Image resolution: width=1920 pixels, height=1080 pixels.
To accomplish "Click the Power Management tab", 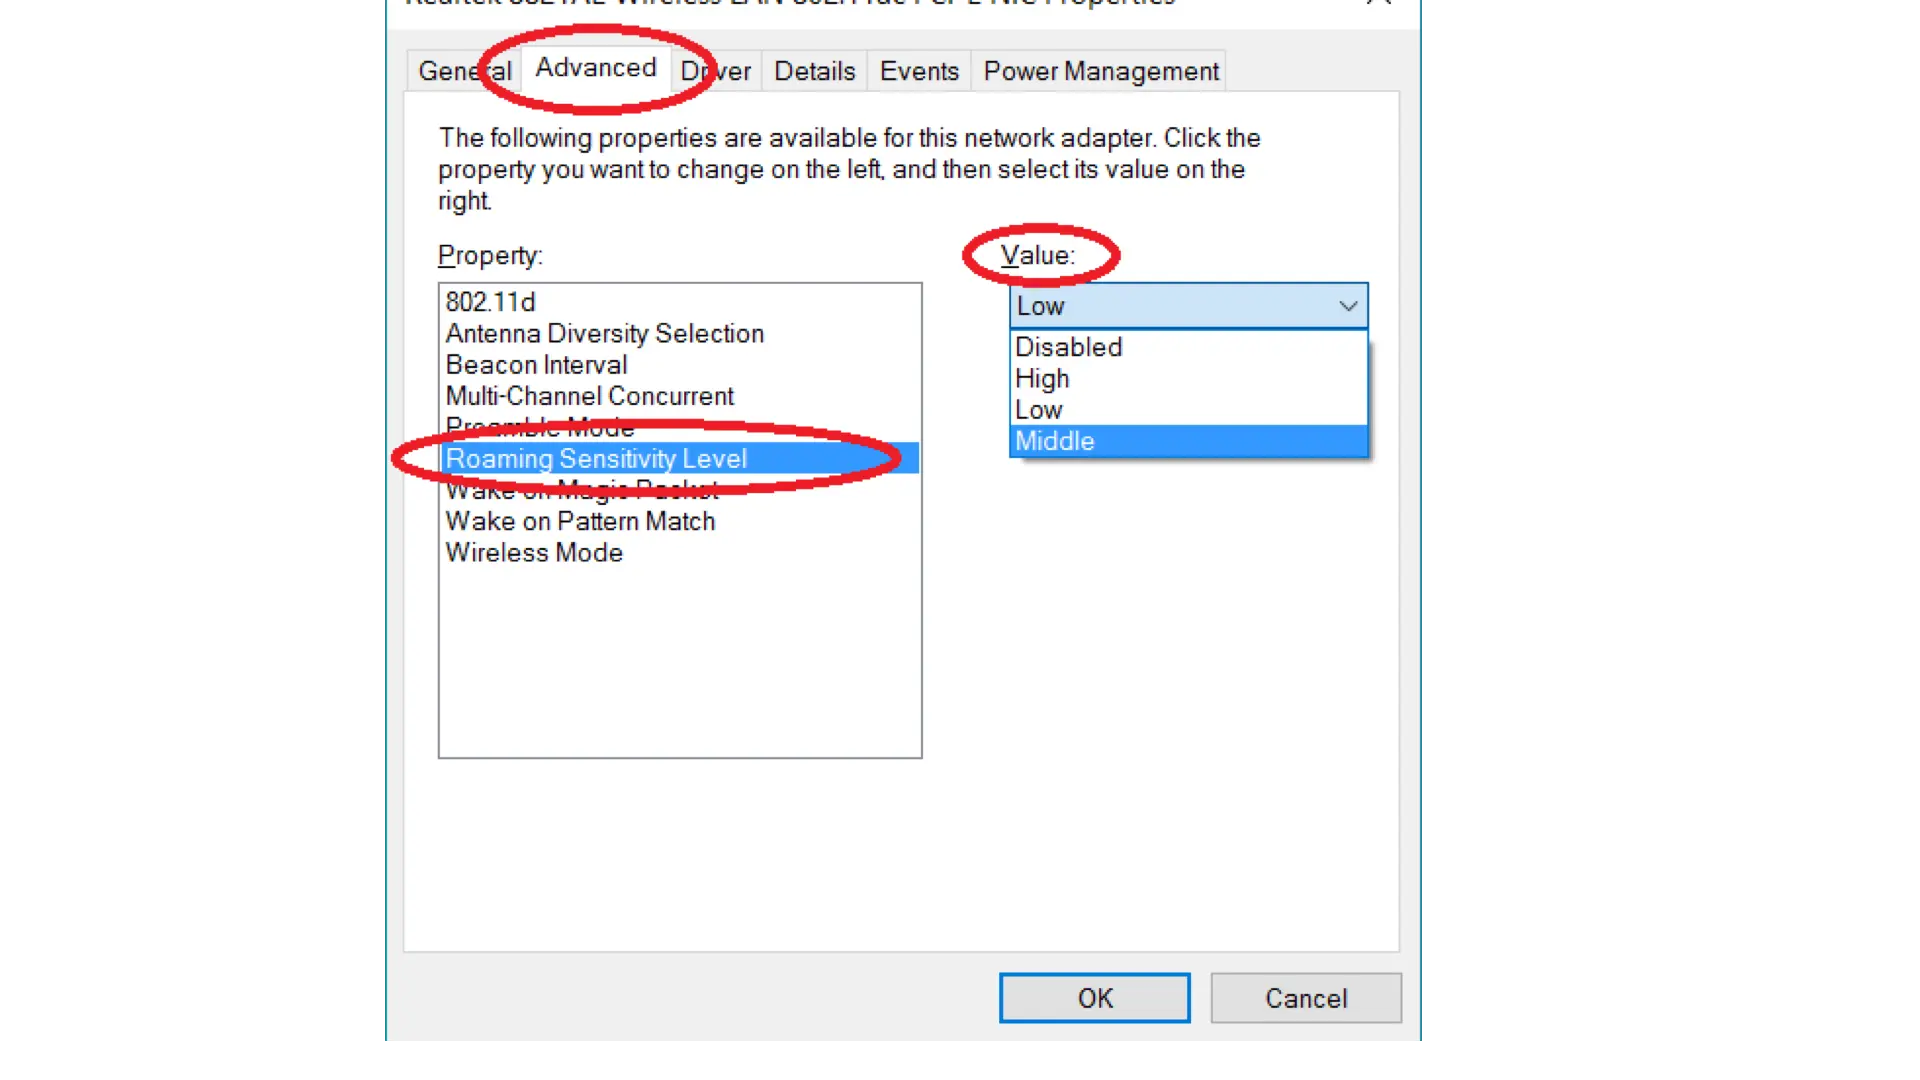I will tap(1102, 71).
